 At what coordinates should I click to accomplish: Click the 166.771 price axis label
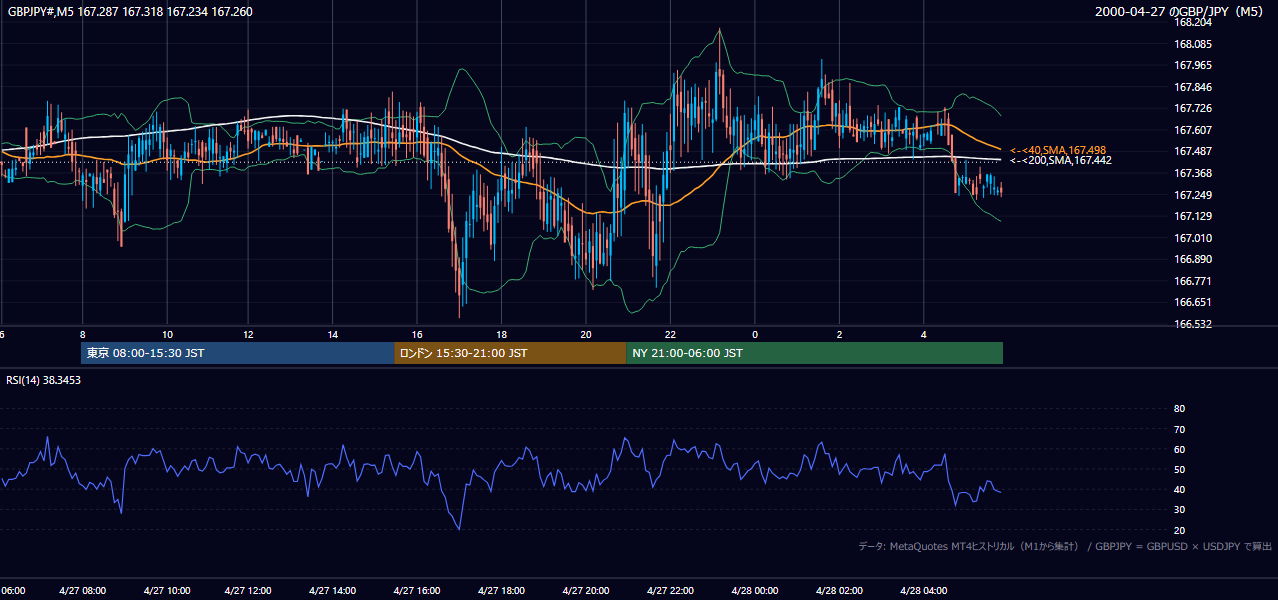(1193, 281)
